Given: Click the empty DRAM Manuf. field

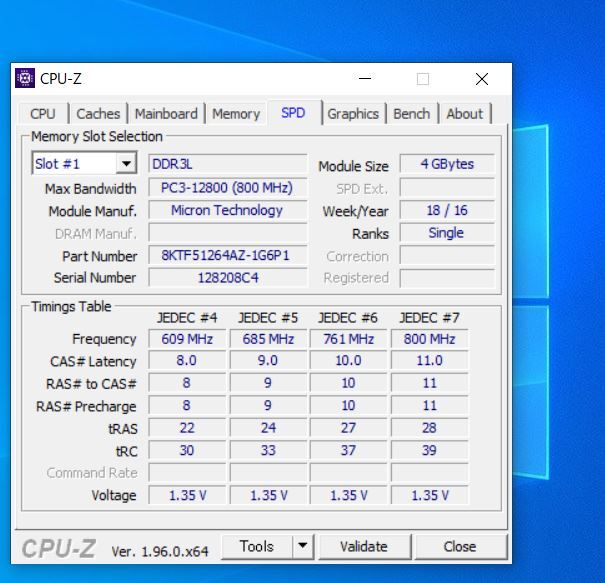Looking at the screenshot, I should (x=228, y=233).
